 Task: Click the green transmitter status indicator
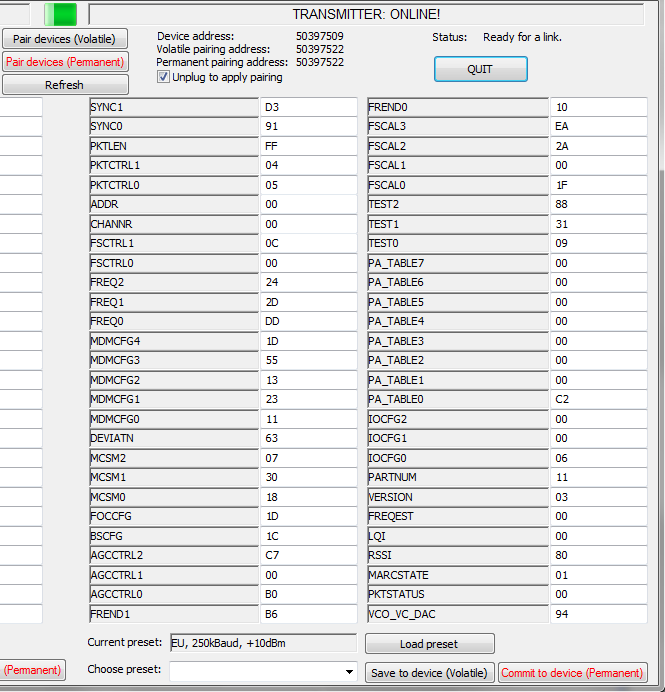click(60, 14)
